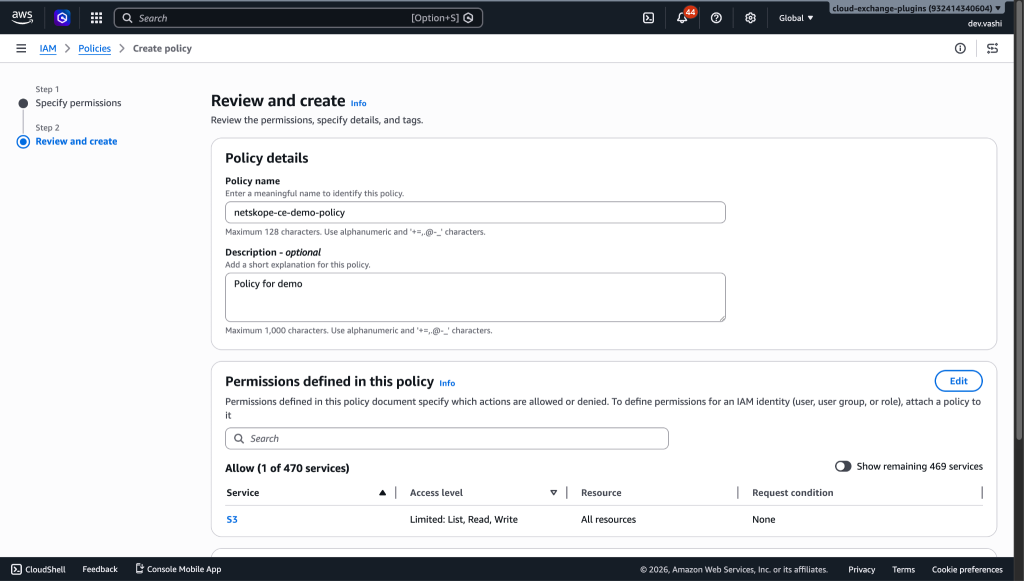Open the Terms footer link

coord(903,570)
